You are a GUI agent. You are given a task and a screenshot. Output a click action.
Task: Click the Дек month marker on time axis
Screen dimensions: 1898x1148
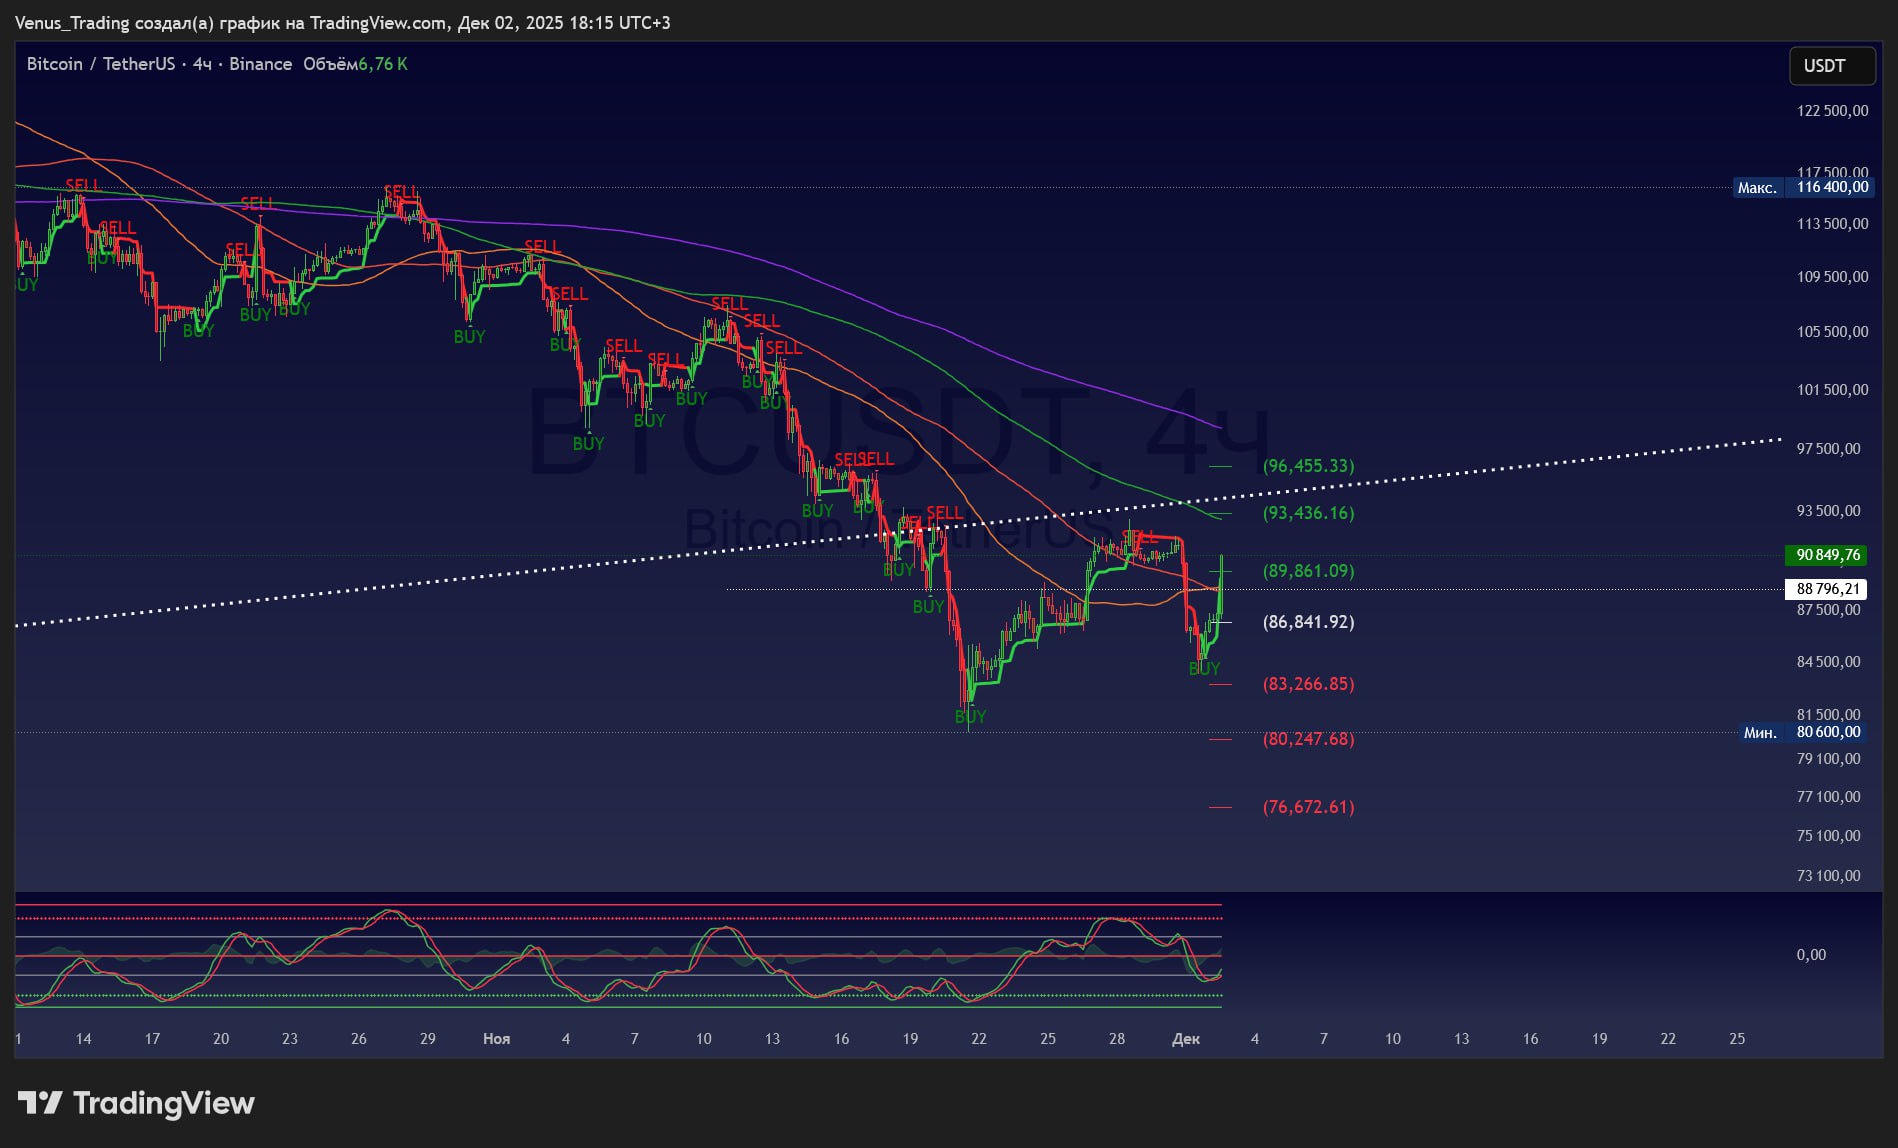tap(1185, 1039)
